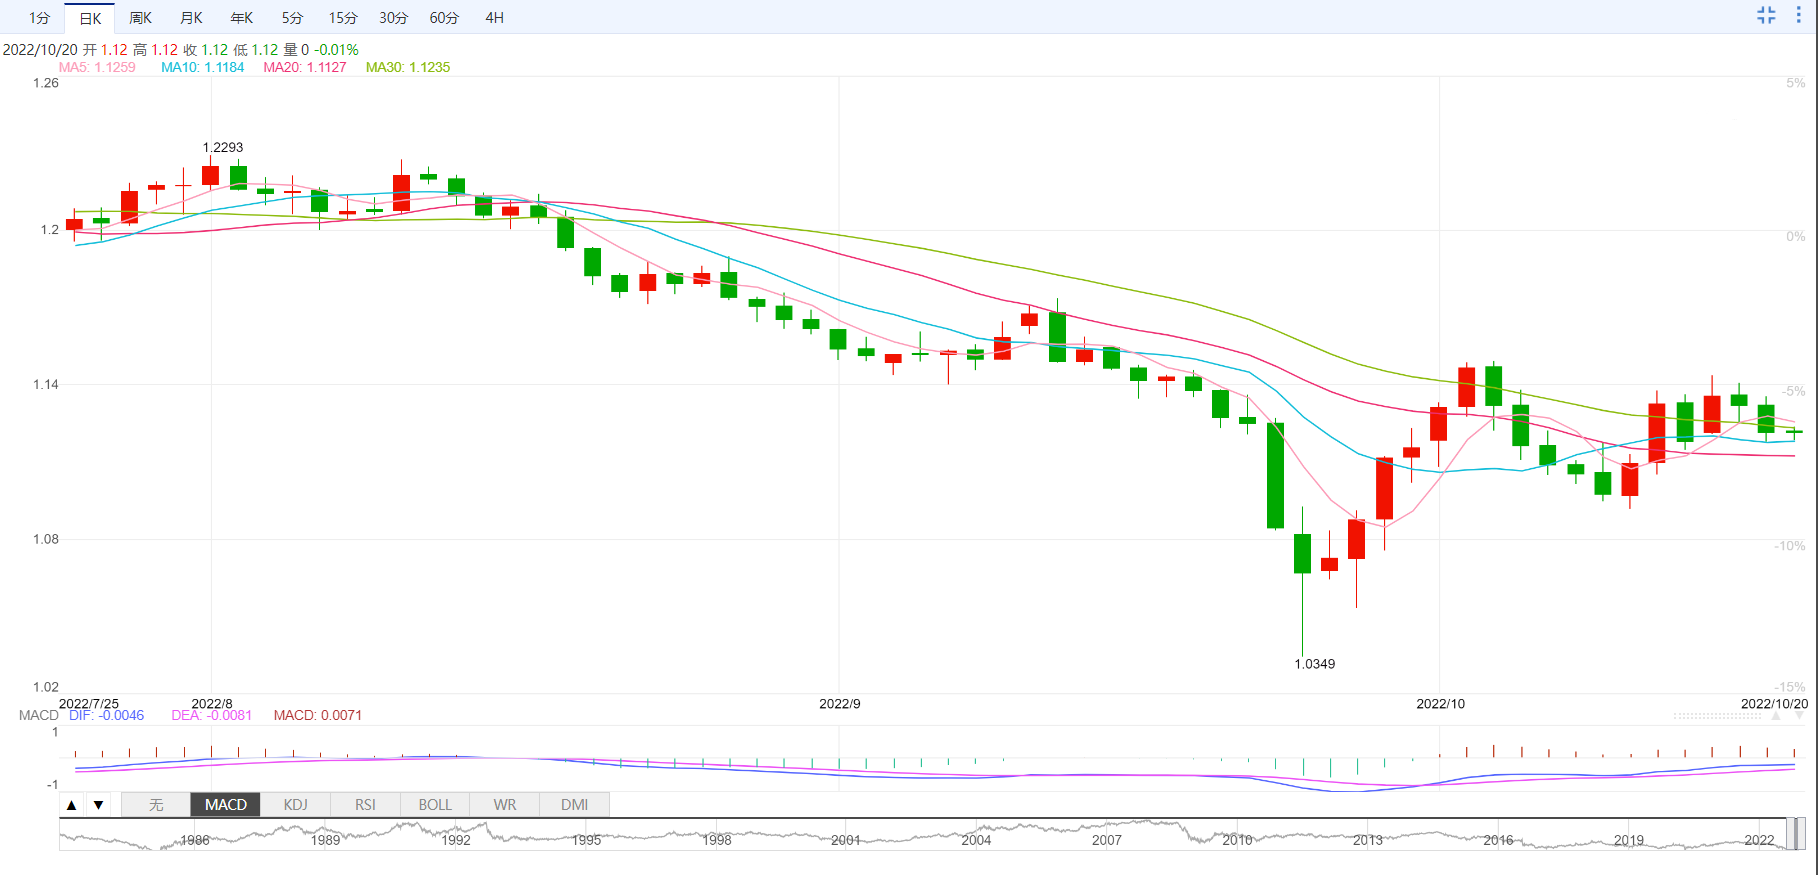Click the black down triangle beside indicator tabs
1818x875 pixels.
98,805
